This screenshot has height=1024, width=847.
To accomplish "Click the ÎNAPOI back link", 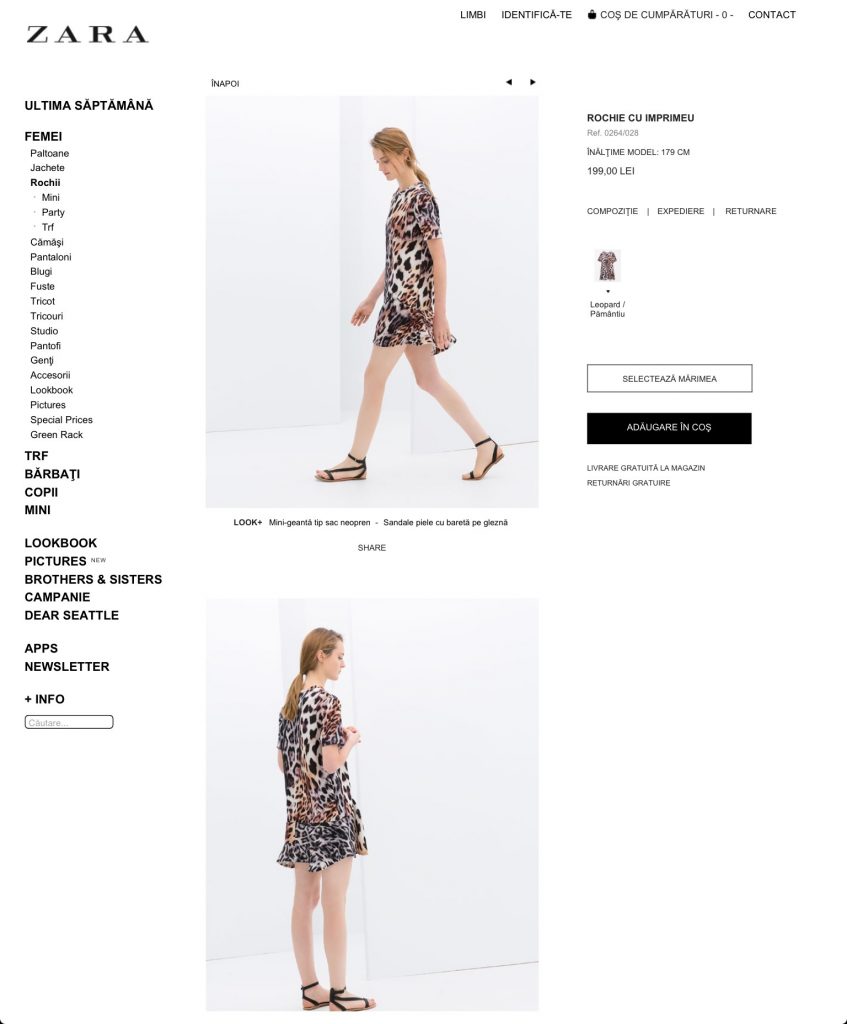I will point(225,84).
